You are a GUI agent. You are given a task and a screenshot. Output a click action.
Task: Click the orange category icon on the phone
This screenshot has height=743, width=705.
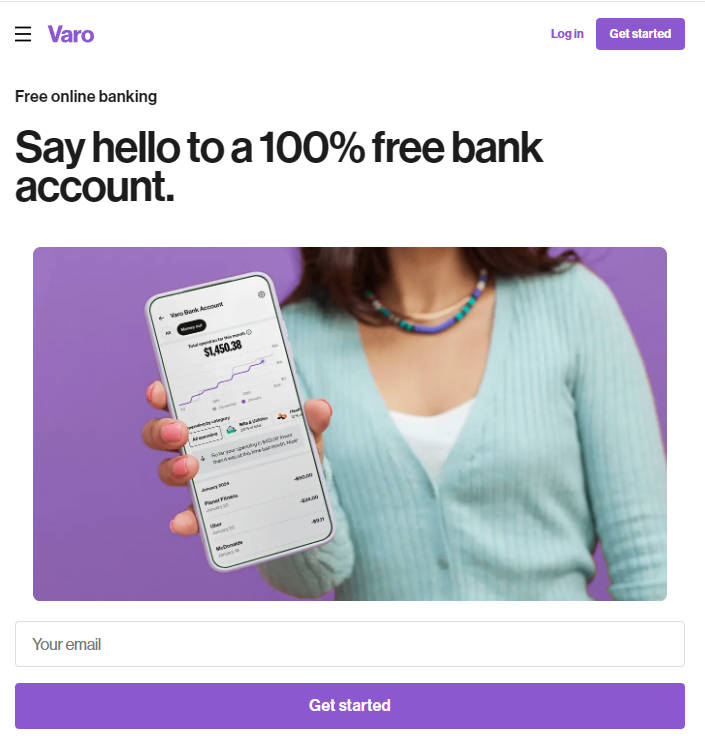click(282, 417)
